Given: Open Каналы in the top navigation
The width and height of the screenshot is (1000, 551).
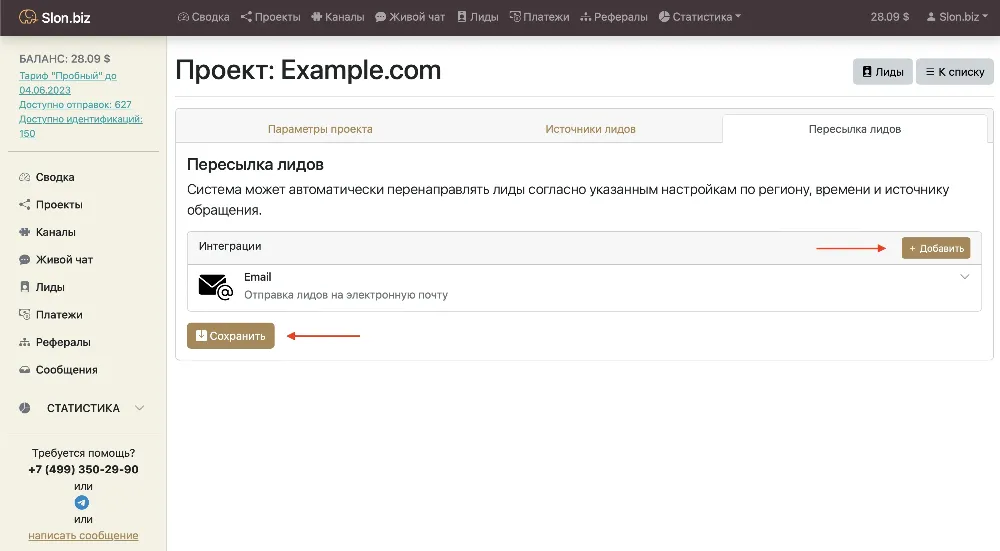Looking at the screenshot, I should click(338, 17).
